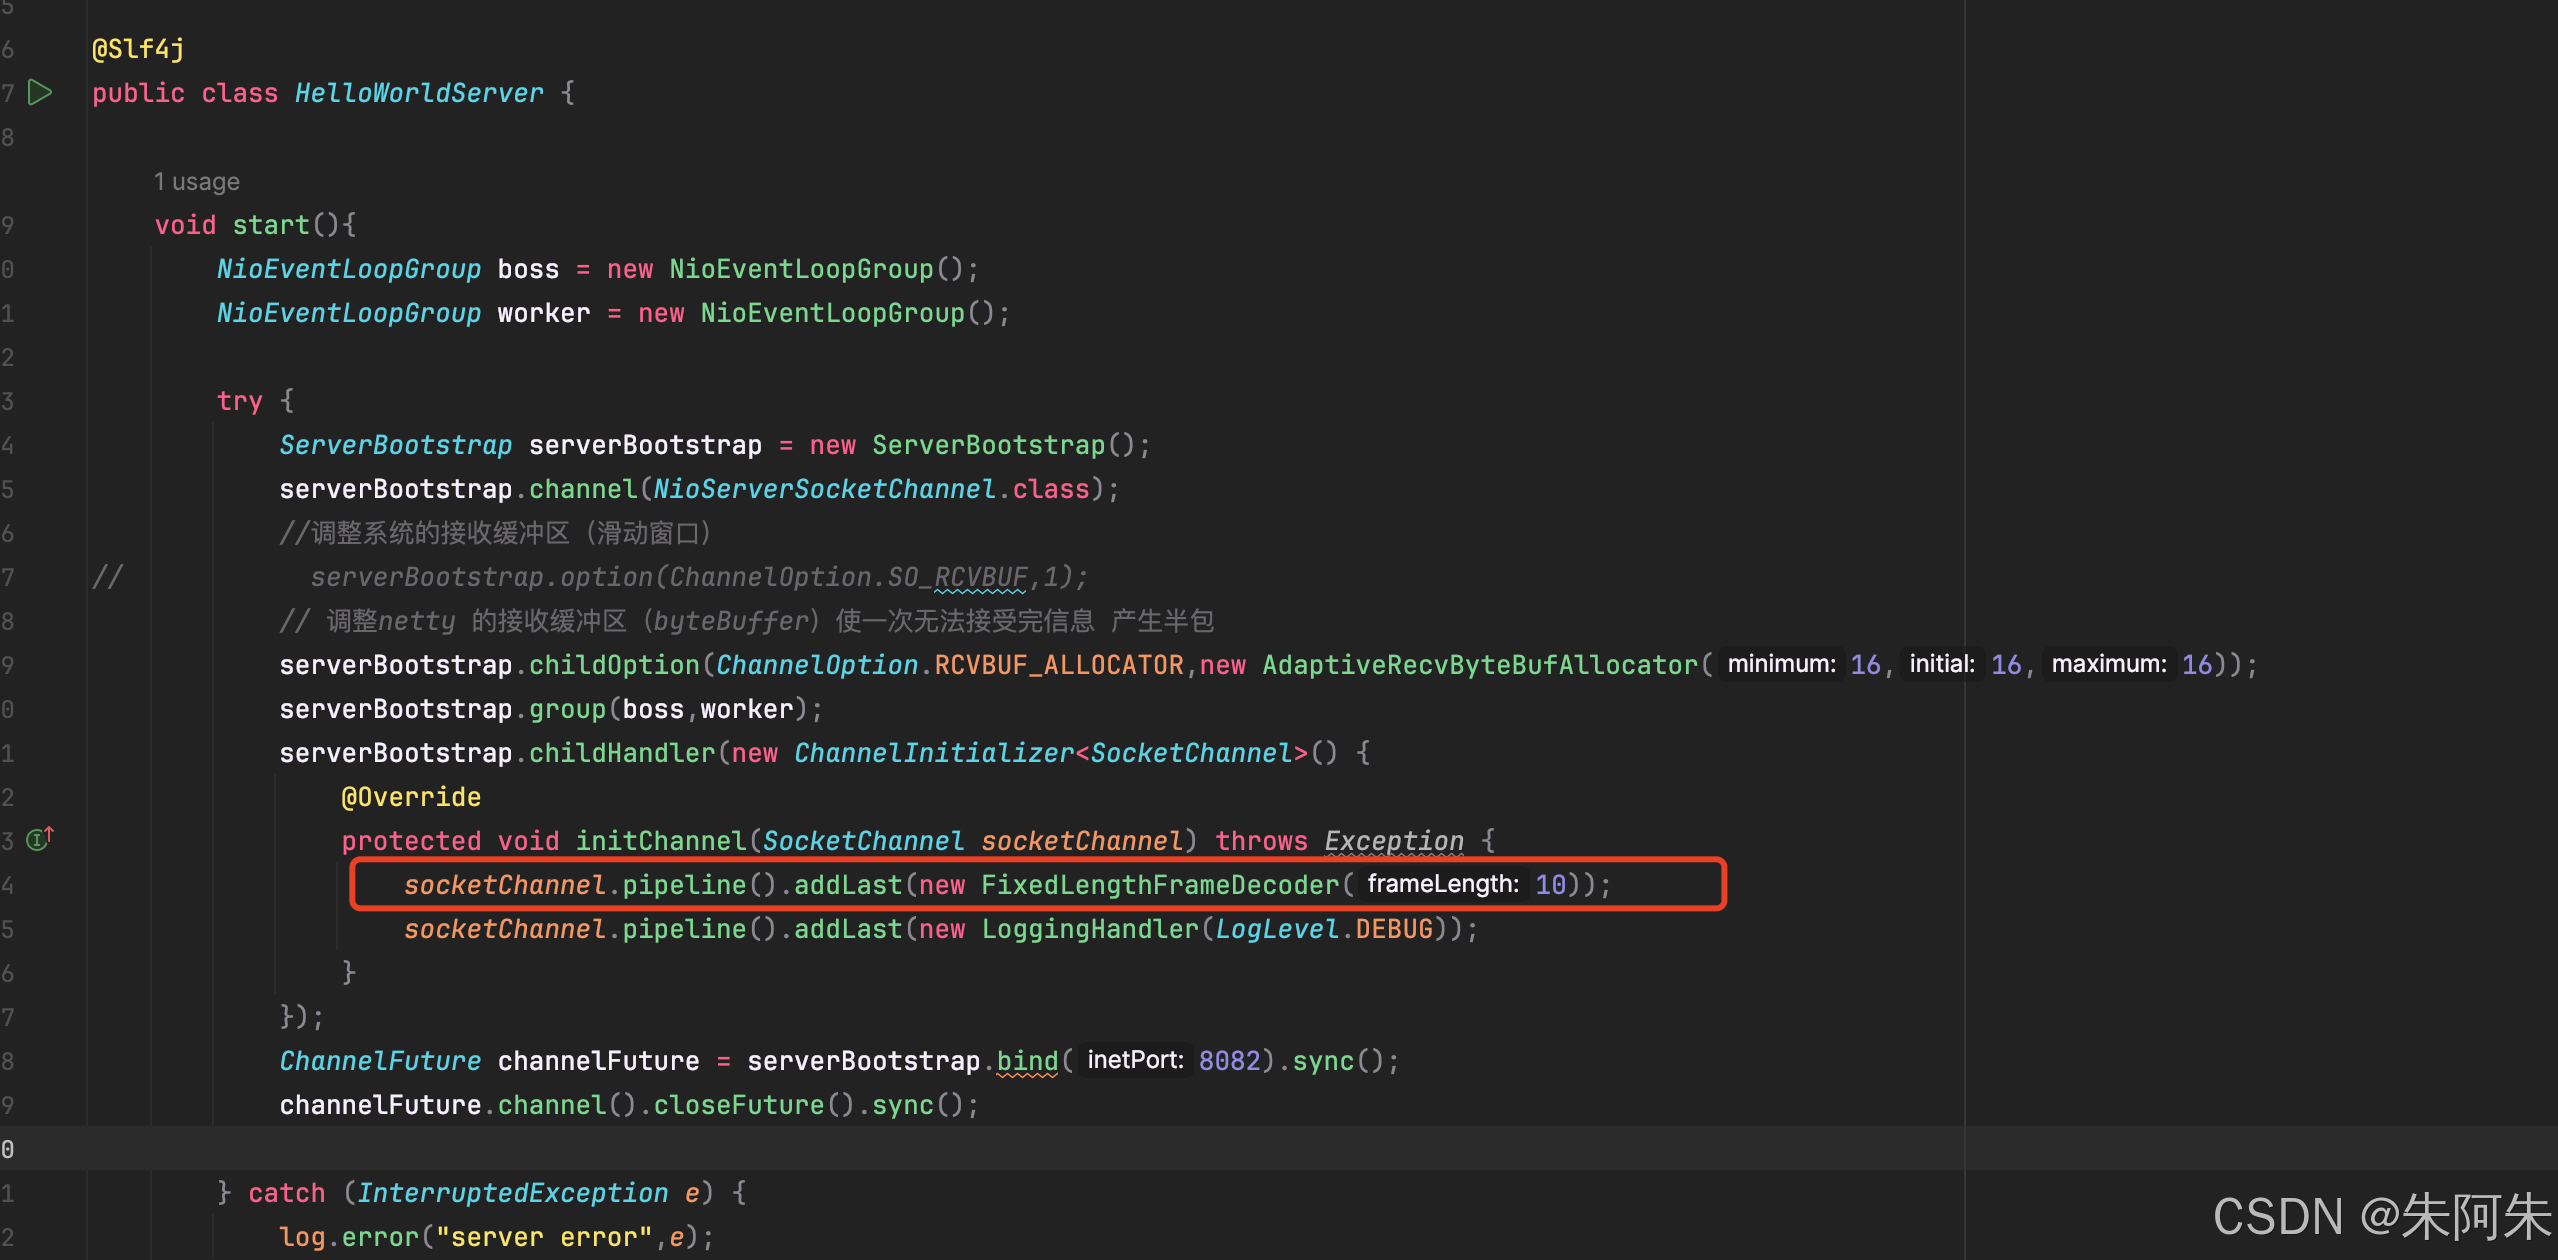Click the 'frameLength:' parameter hint
2558x1260 pixels.
[1443, 884]
